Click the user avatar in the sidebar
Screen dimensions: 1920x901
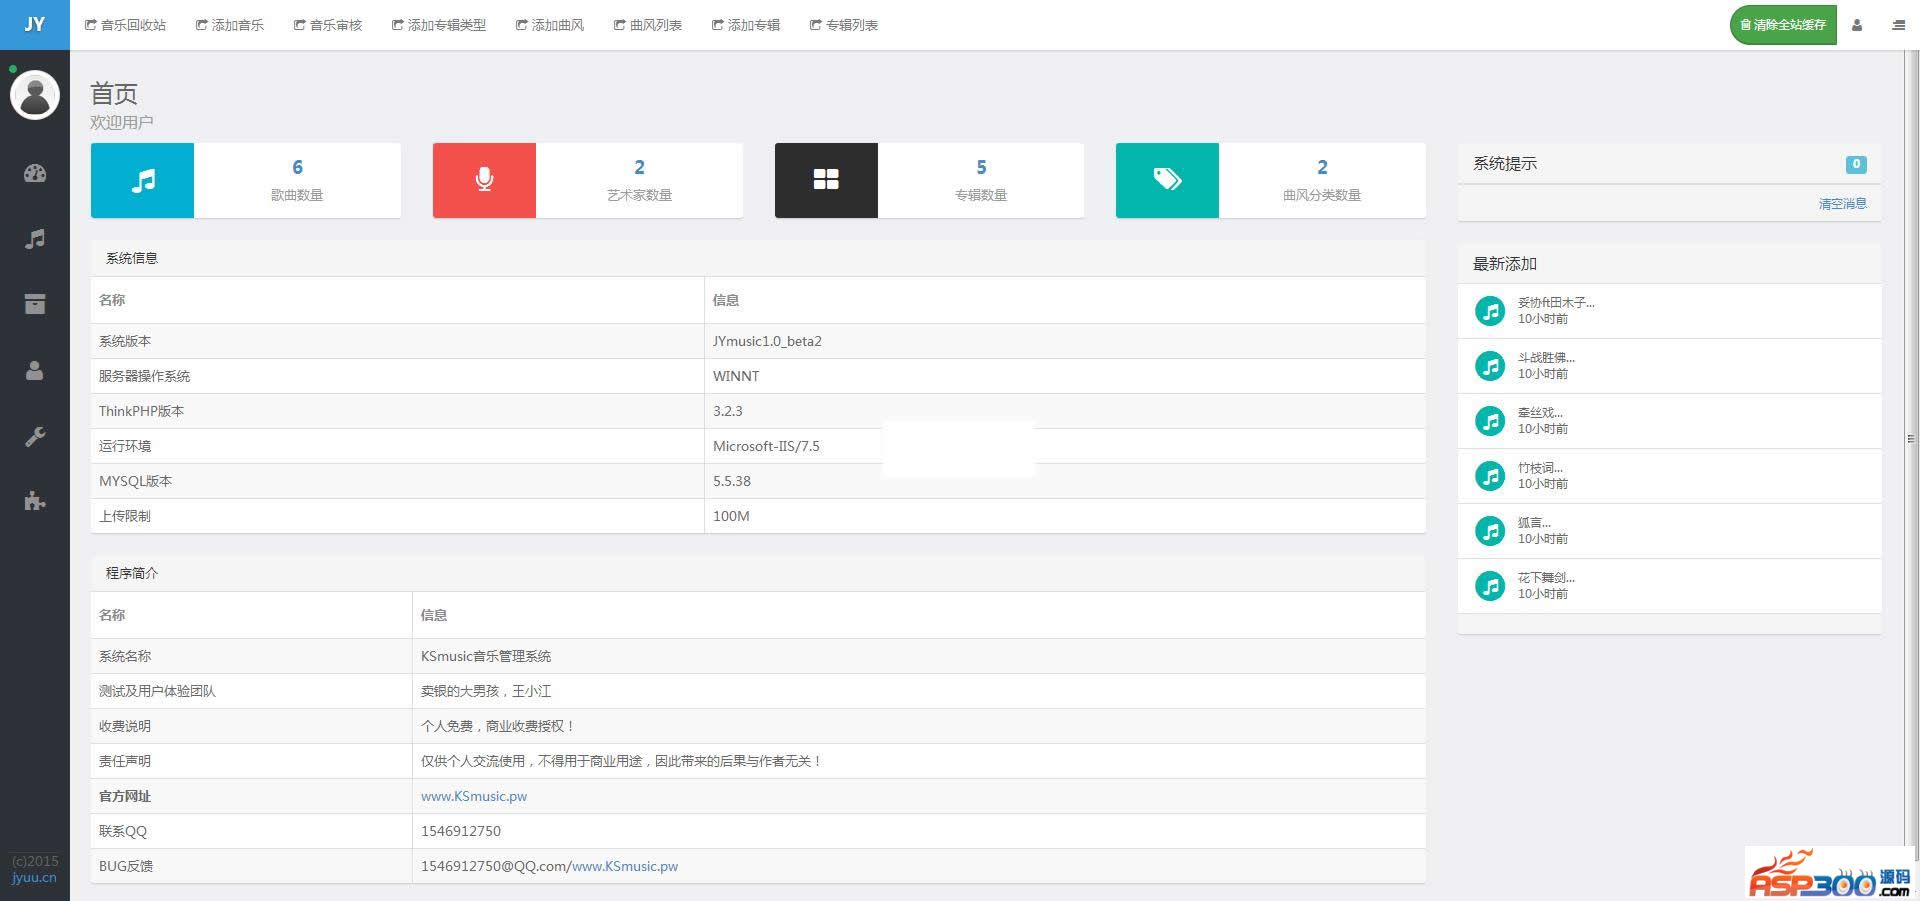pos(35,95)
